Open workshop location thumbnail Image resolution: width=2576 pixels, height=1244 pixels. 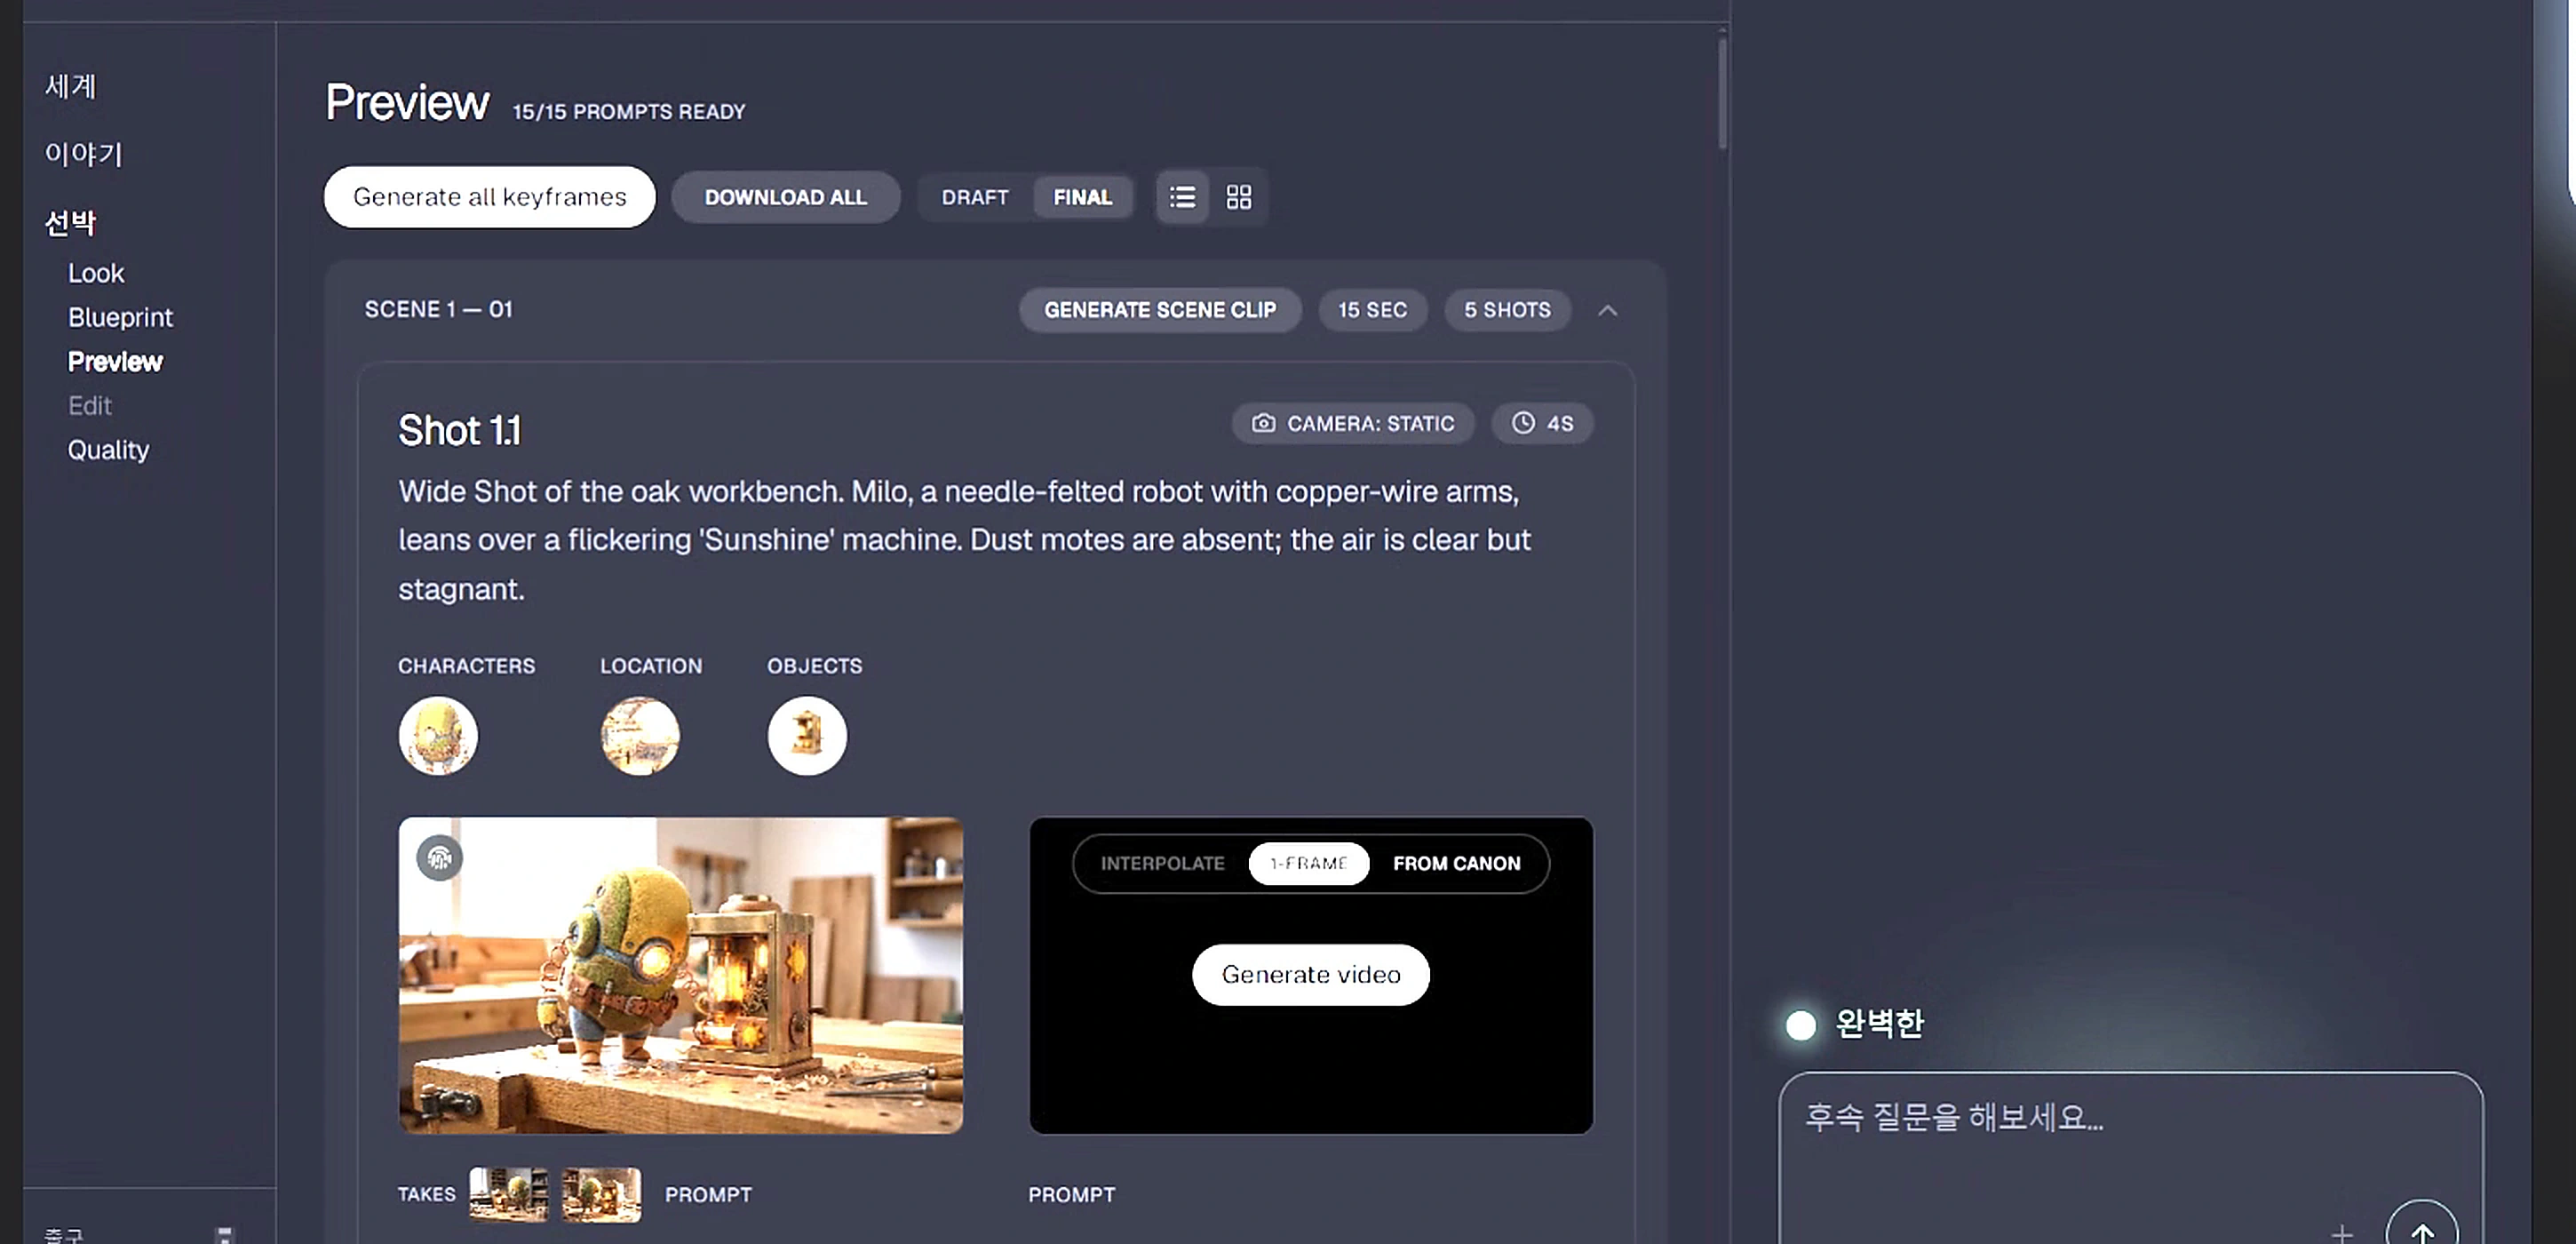click(640, 735)
